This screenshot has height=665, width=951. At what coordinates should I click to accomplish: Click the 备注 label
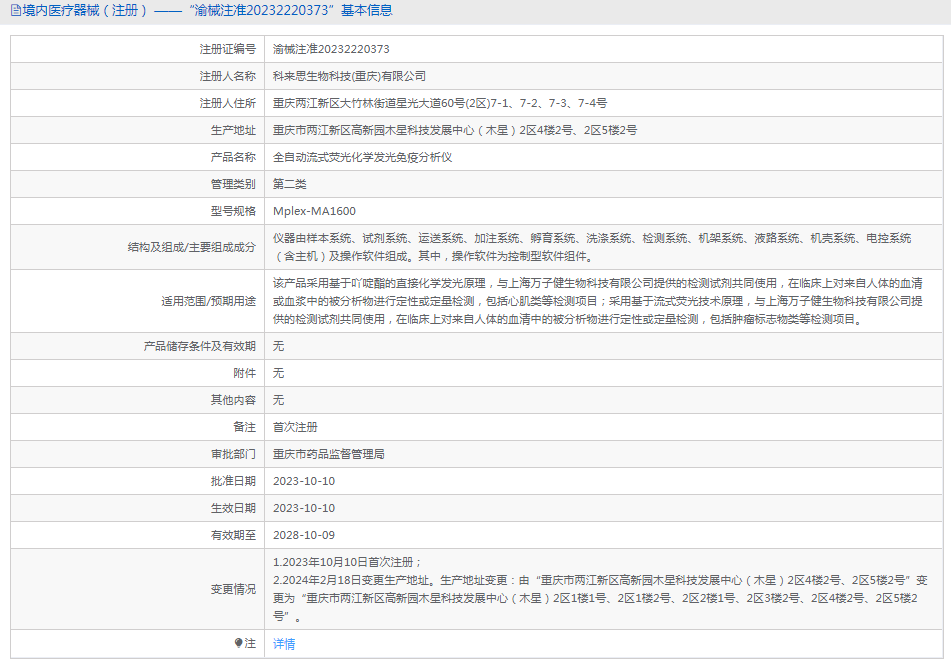tap(244, 427)
